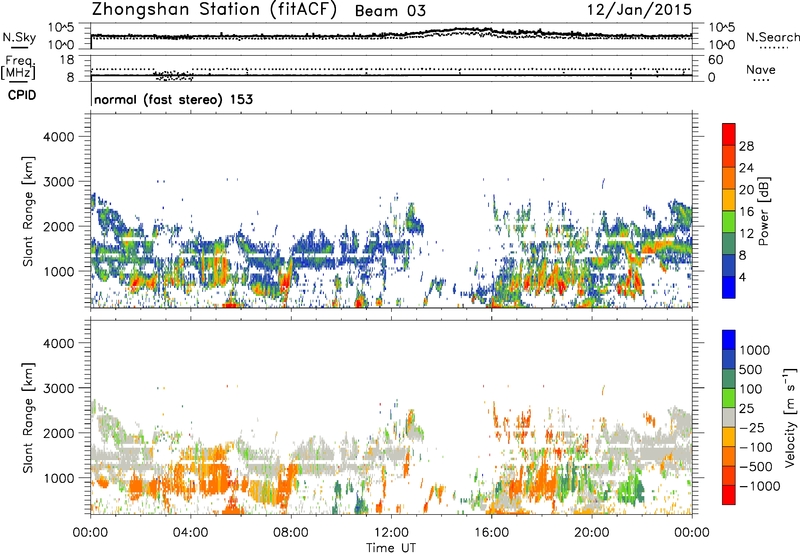Click the '-100' tick on Velocity colorbar
The height and width of the screenshot is (554, 800).
coord(756,447)
